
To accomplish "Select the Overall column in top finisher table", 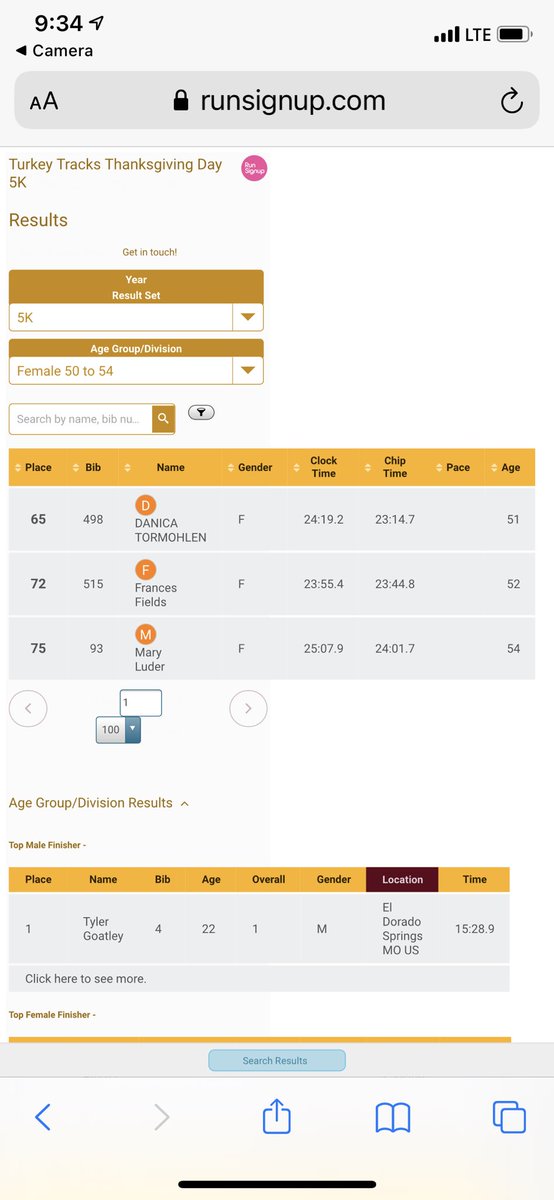I will 268,880.
